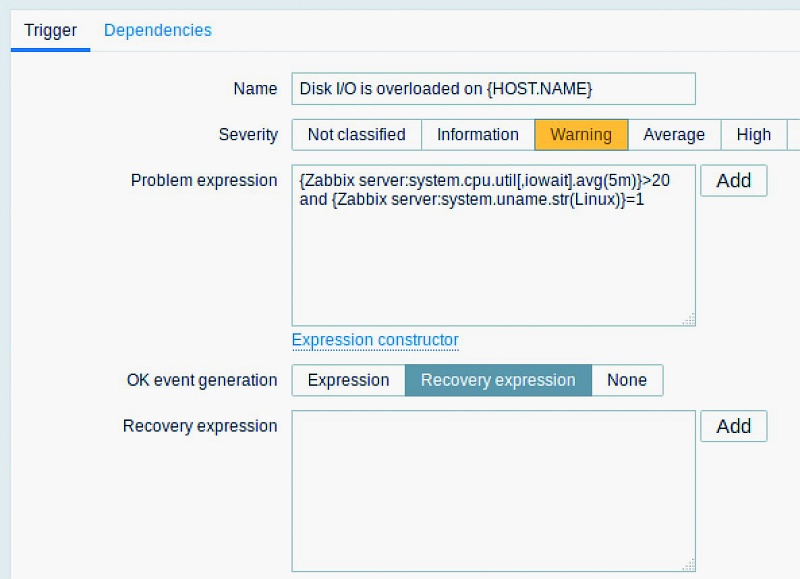The height and width of the screenshot is (579, 800).
Task: Set OK event generation to None
Action: [627, 380]
